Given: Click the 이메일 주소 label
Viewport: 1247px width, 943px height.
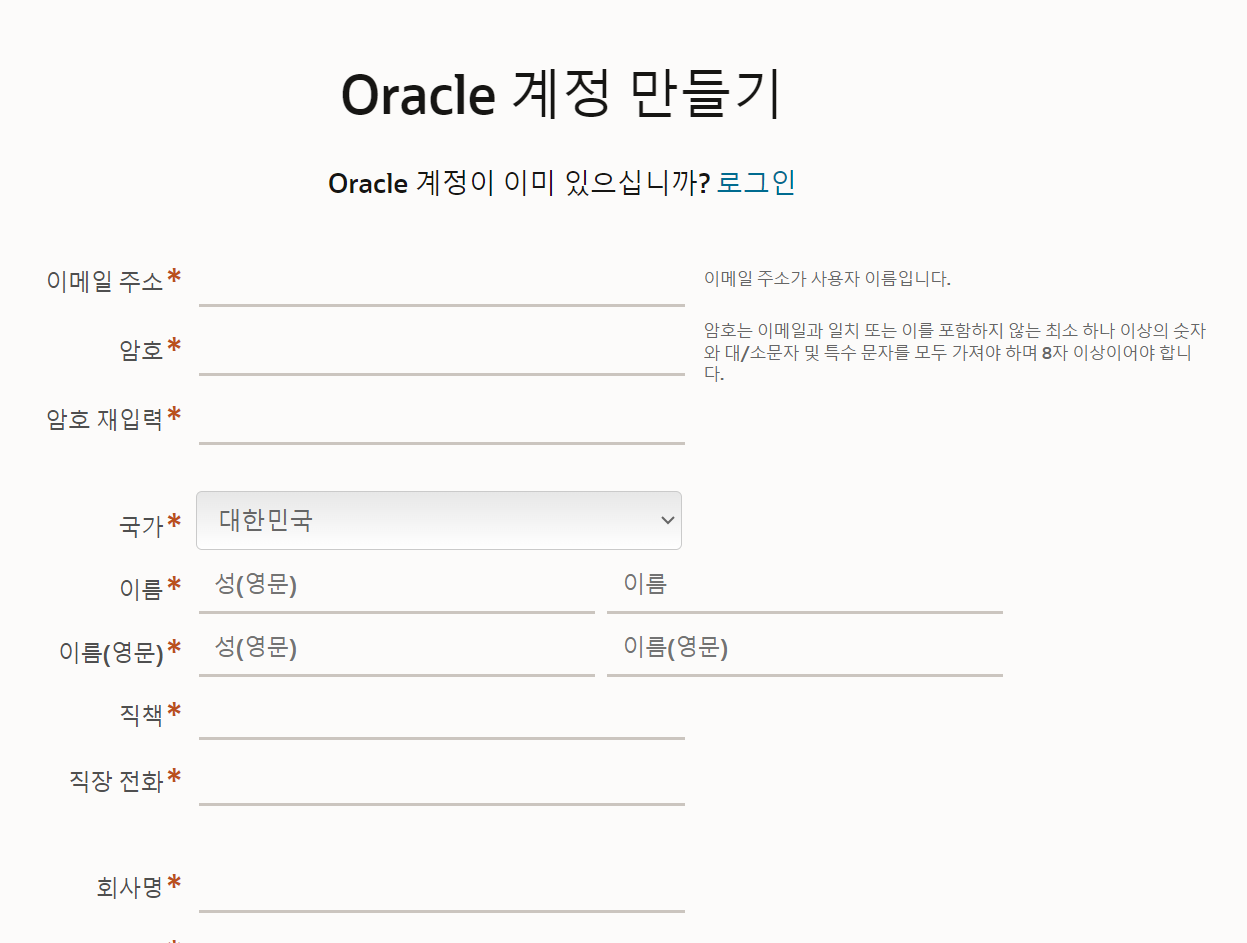Looking at the screenshot, I should click(x=105, y=281).
